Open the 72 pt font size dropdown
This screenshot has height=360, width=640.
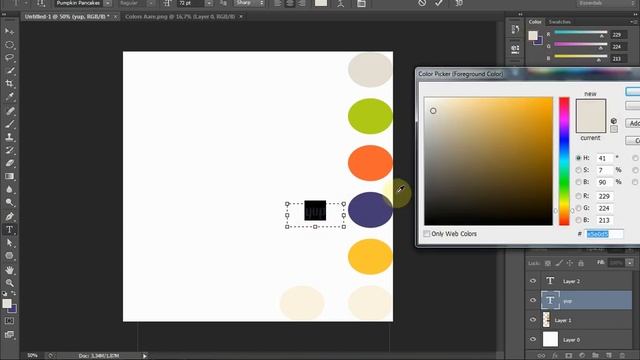coord(209,3)
